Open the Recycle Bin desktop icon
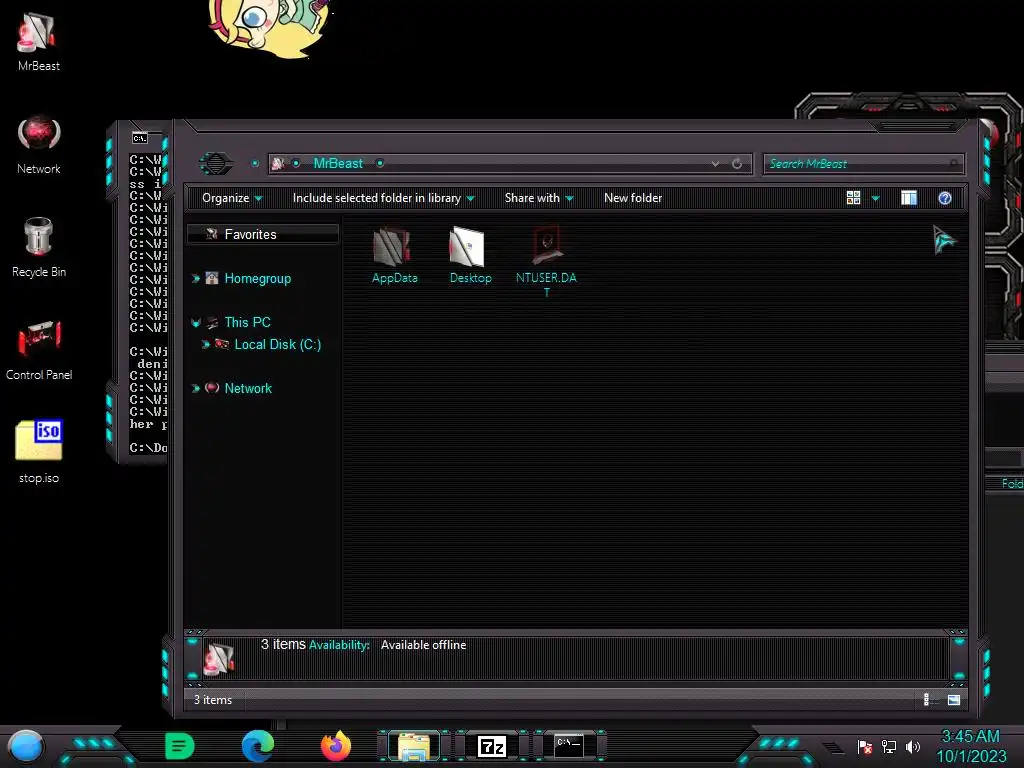Screen dimensions: 1024x768 39,248
